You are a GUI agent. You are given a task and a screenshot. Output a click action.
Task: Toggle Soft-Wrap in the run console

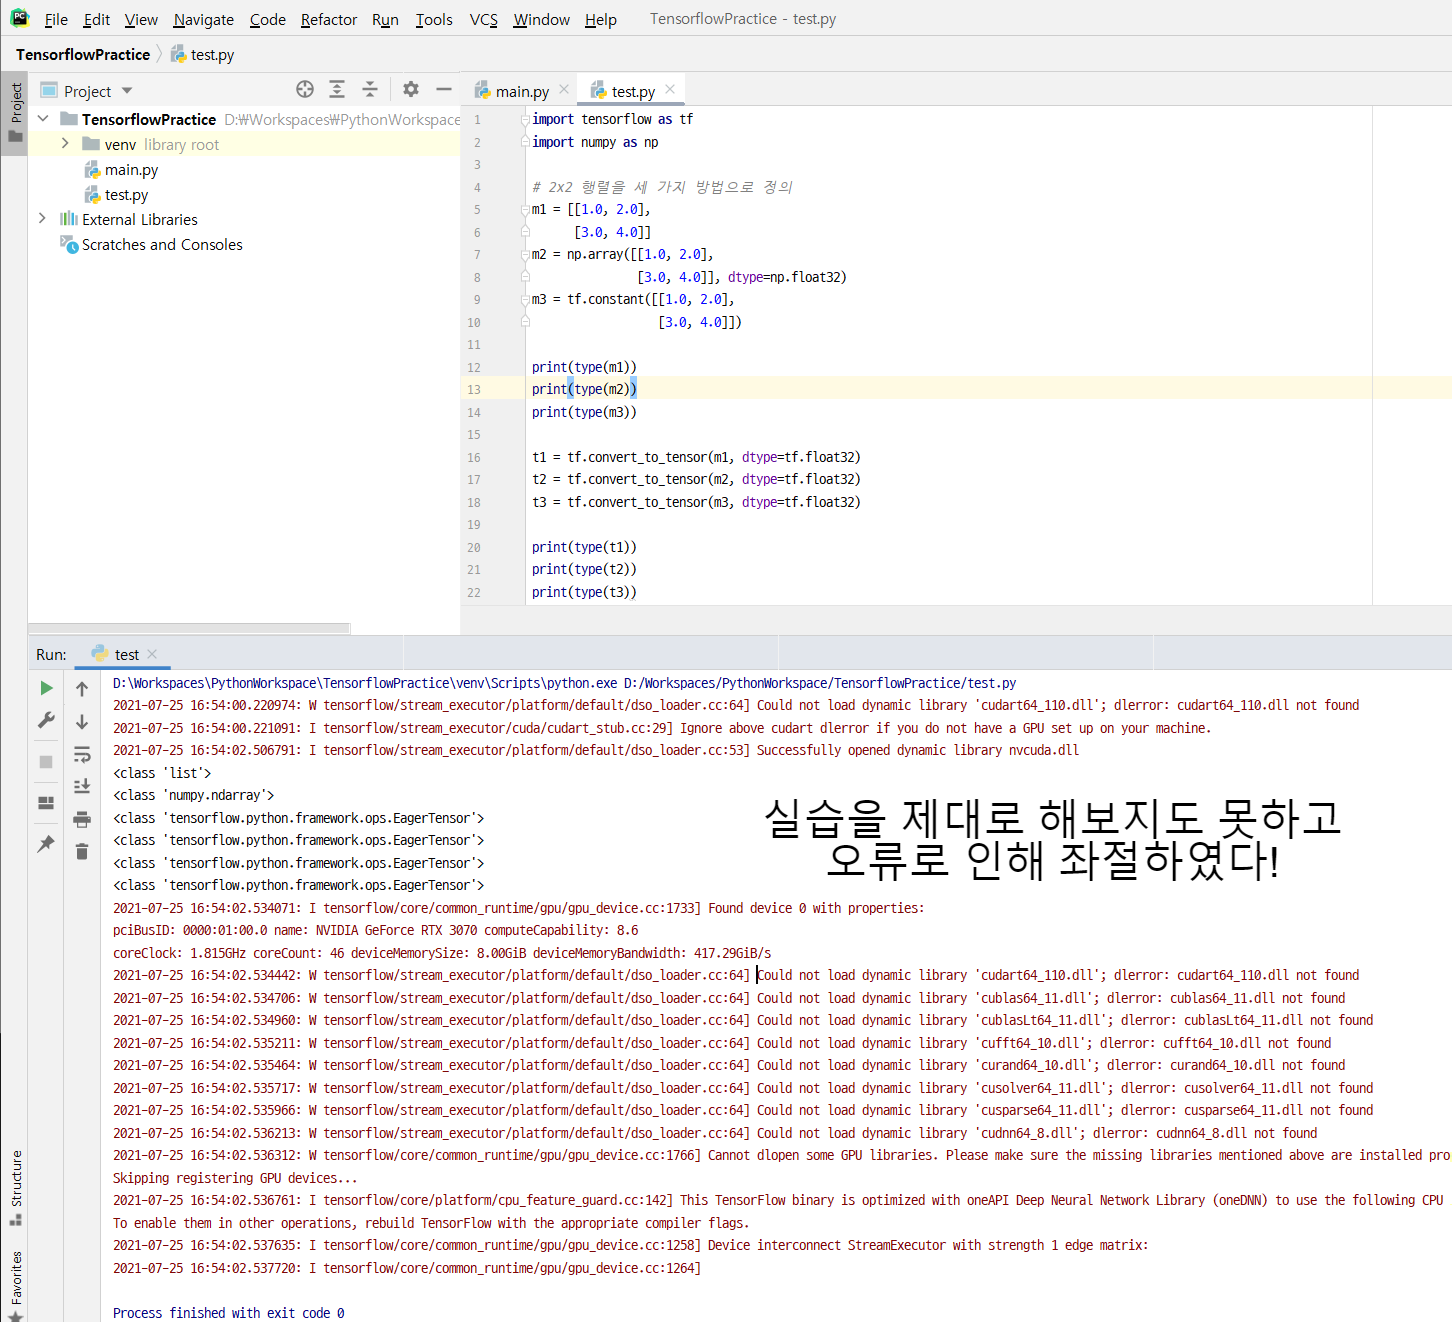[x=82, y=754]
